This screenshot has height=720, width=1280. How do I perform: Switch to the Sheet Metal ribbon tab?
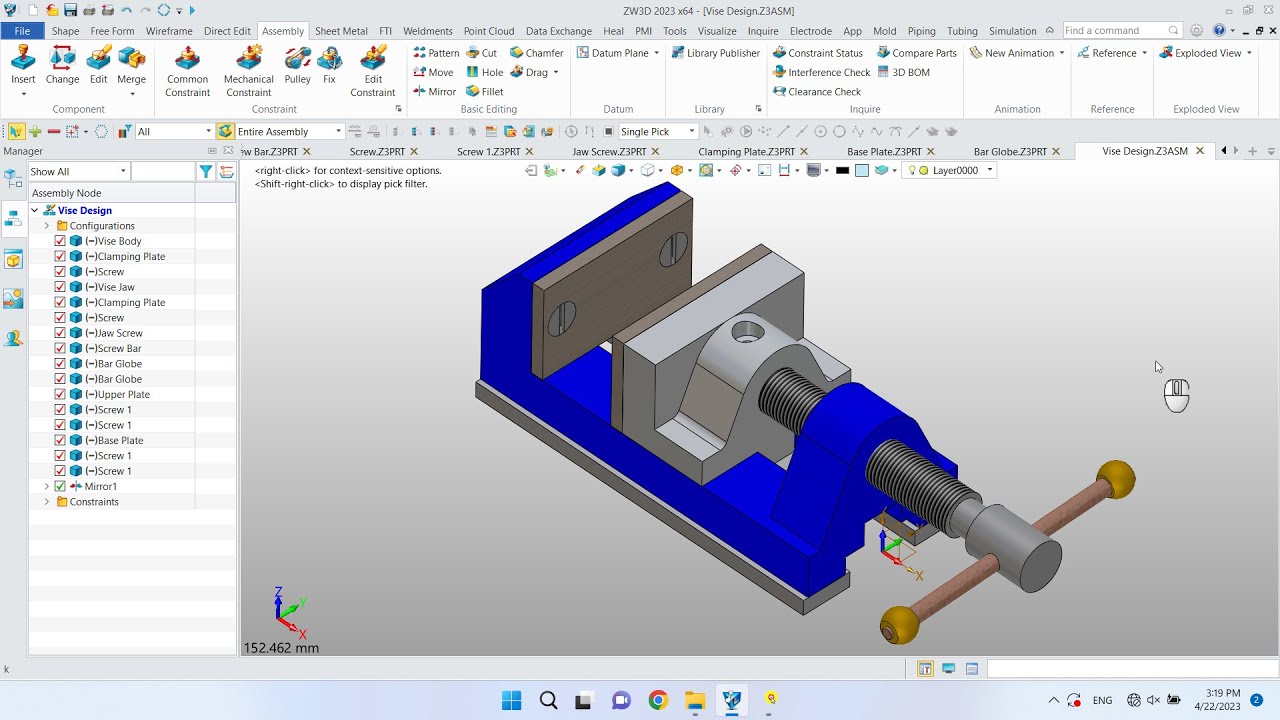[341, 31]
